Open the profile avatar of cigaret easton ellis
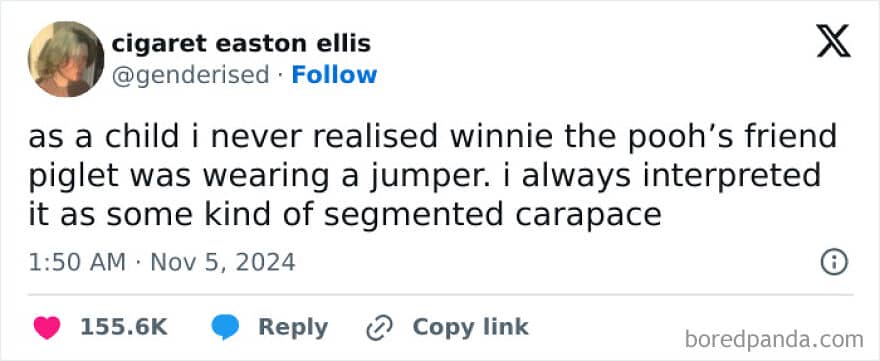This screenshot has width=880, height=361. click(66, 59)
